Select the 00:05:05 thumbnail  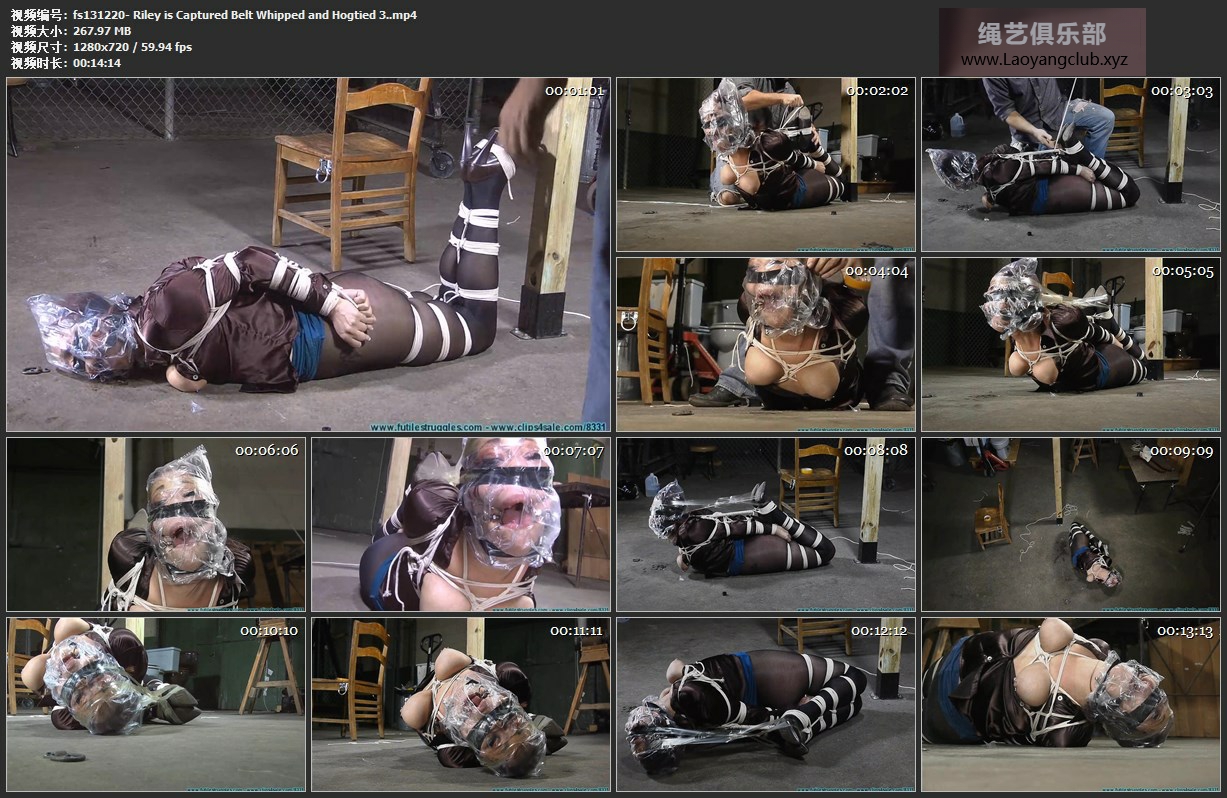[x=1070, y=345]
